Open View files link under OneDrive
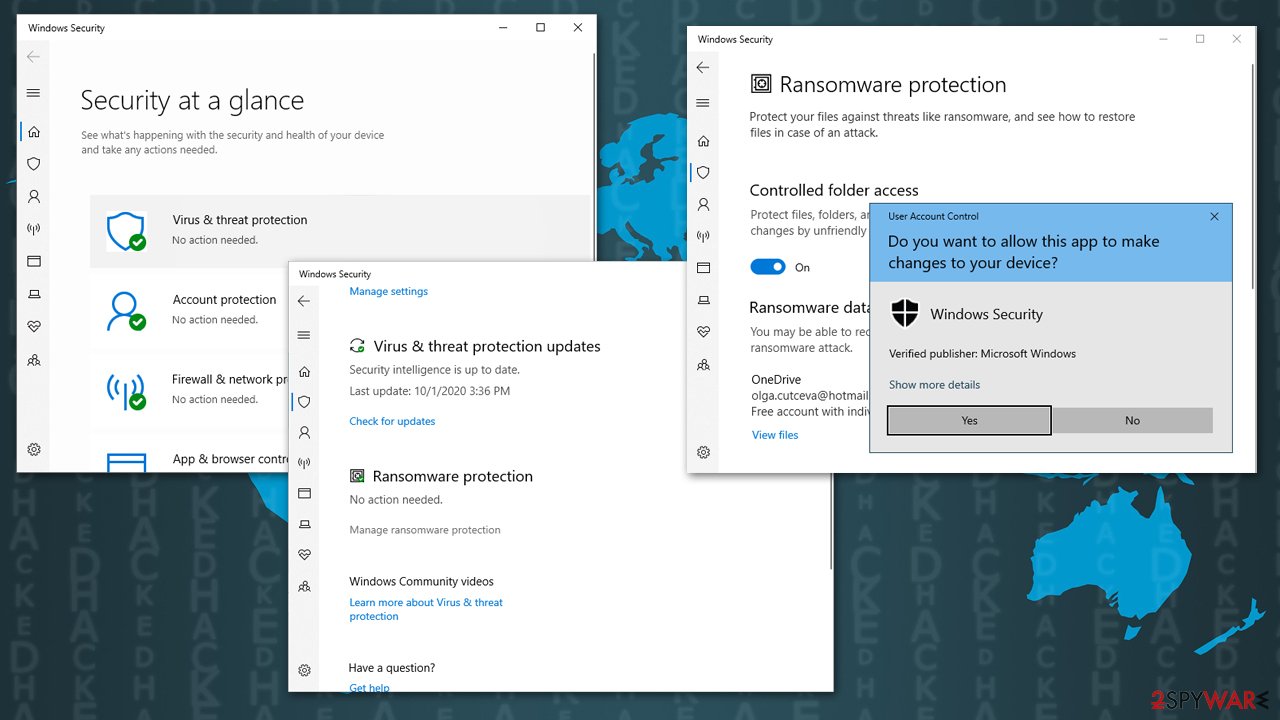This screenshot has height=720, width=1280. click(775, 435)
